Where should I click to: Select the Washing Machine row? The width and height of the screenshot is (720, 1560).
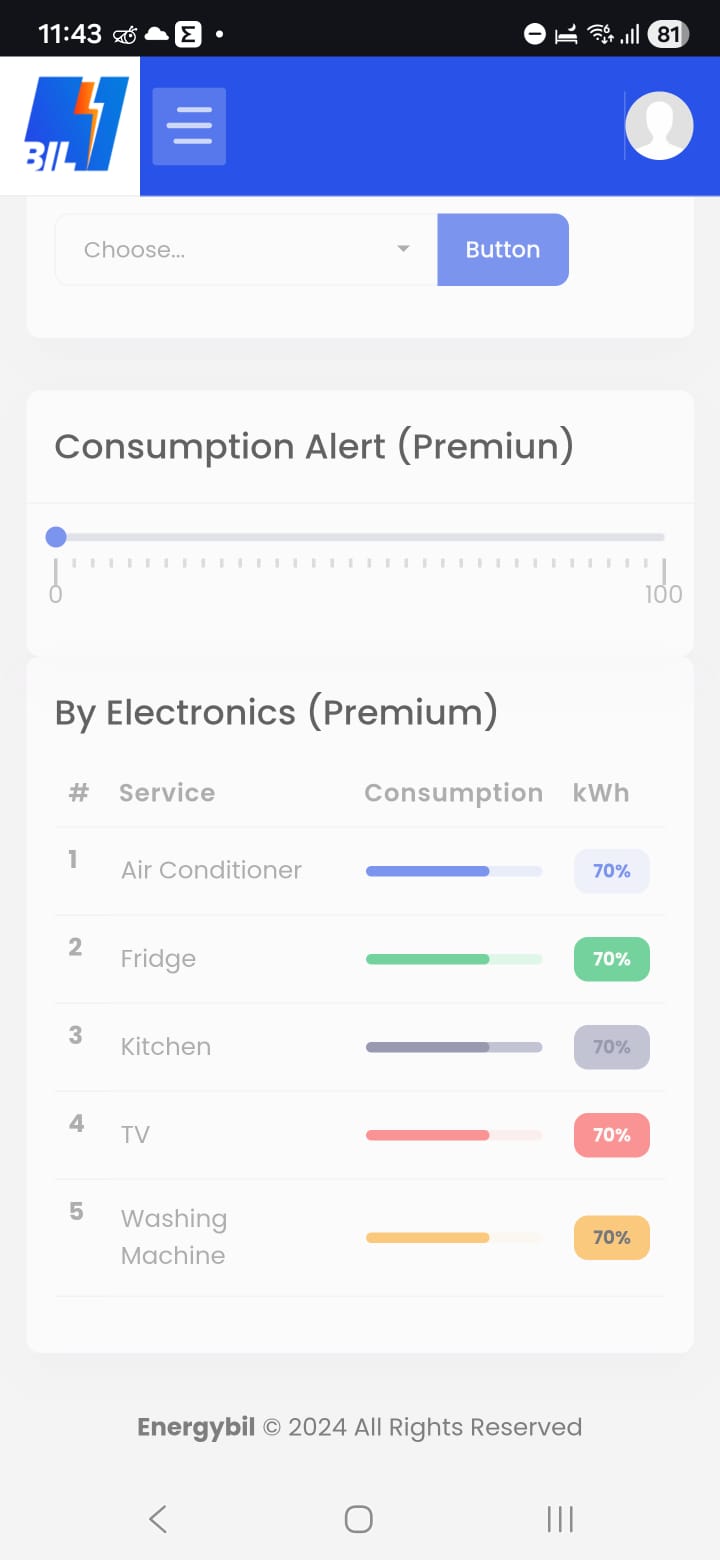(359, 1238)
